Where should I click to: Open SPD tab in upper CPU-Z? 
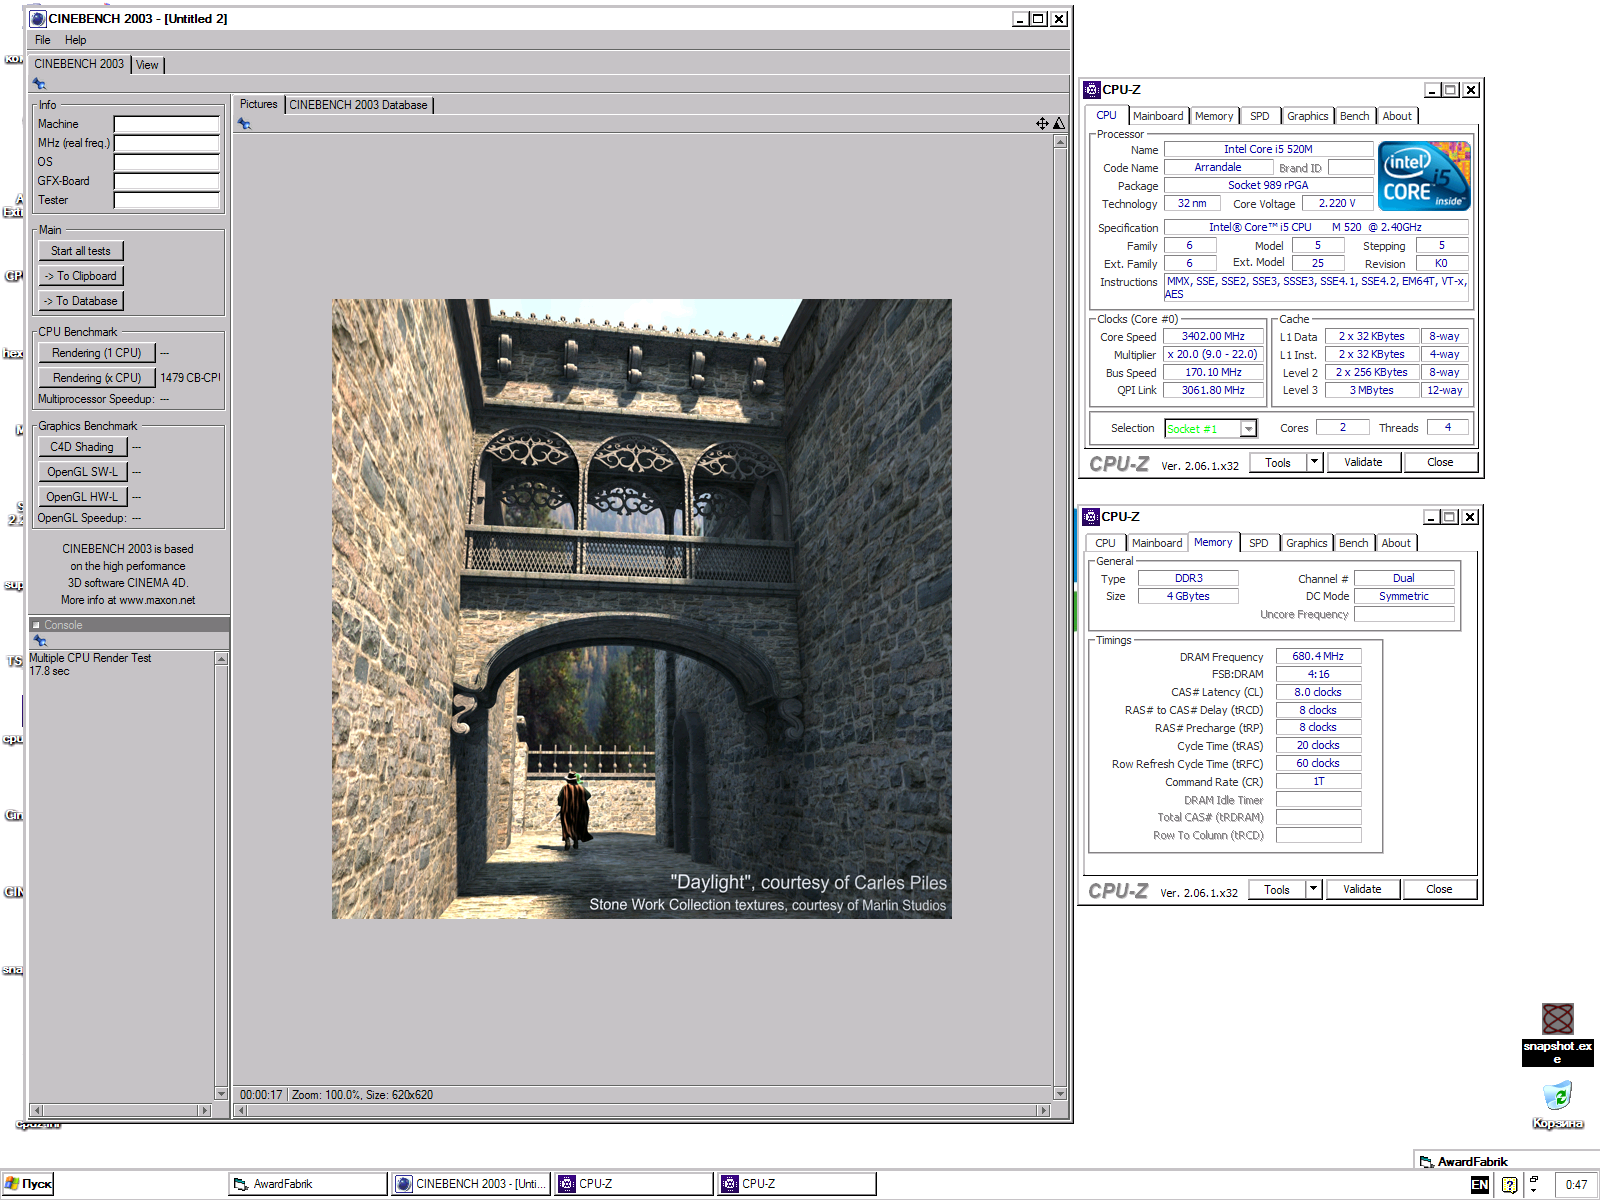click(1260, 116)
